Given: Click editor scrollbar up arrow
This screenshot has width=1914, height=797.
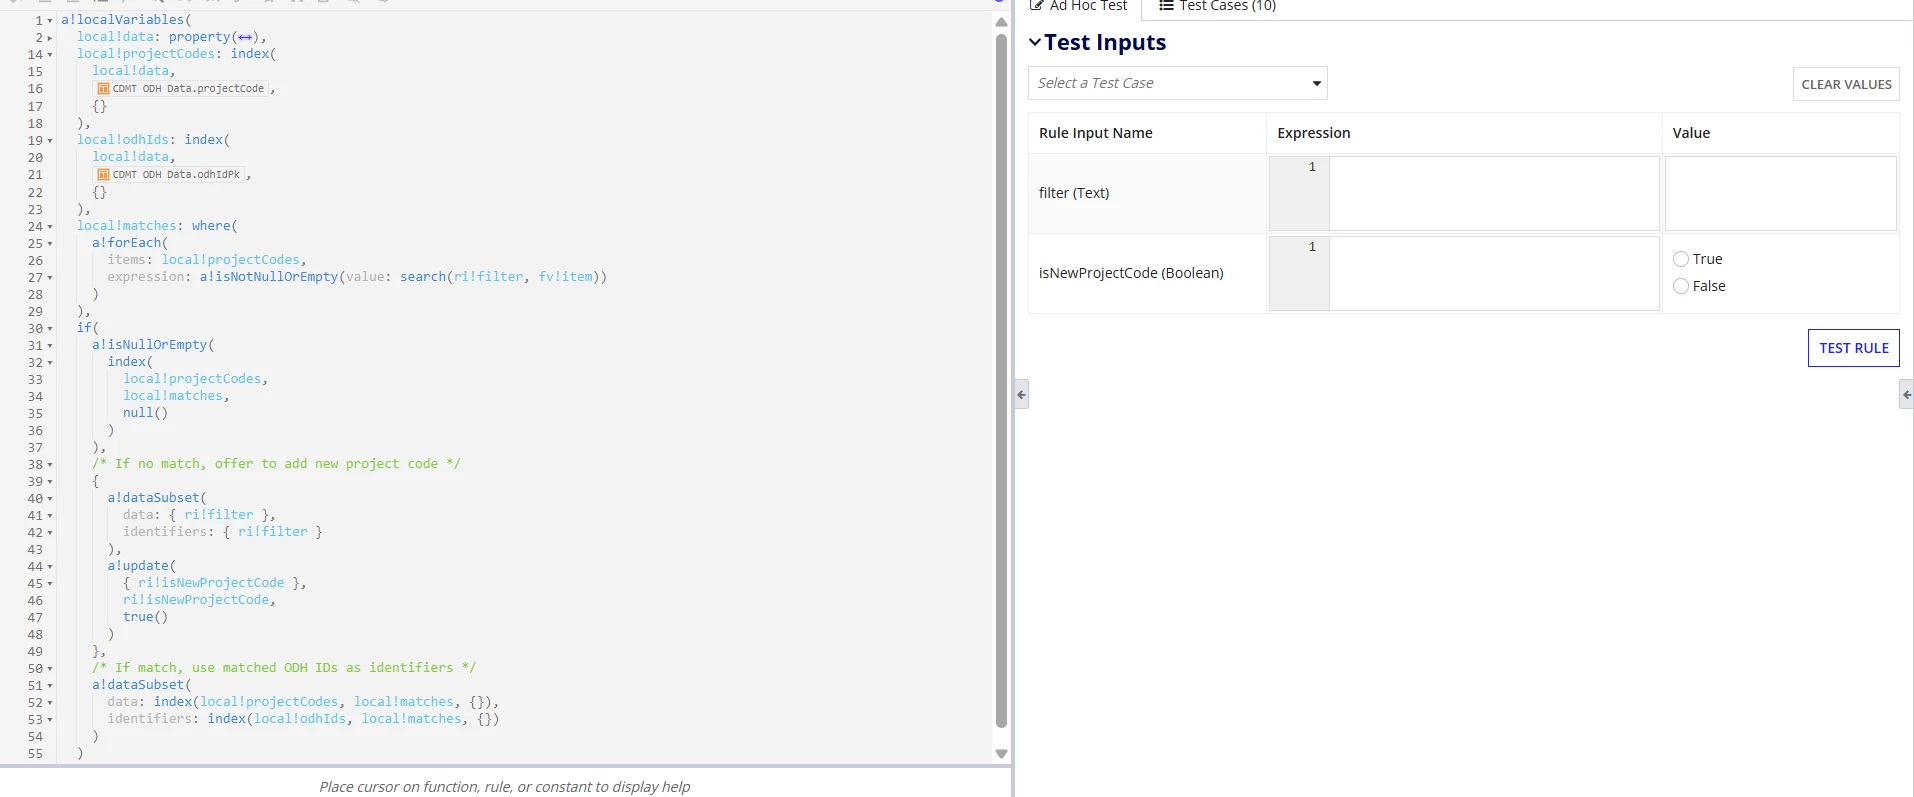Looking at the screenshot, I should point(1001,22).
